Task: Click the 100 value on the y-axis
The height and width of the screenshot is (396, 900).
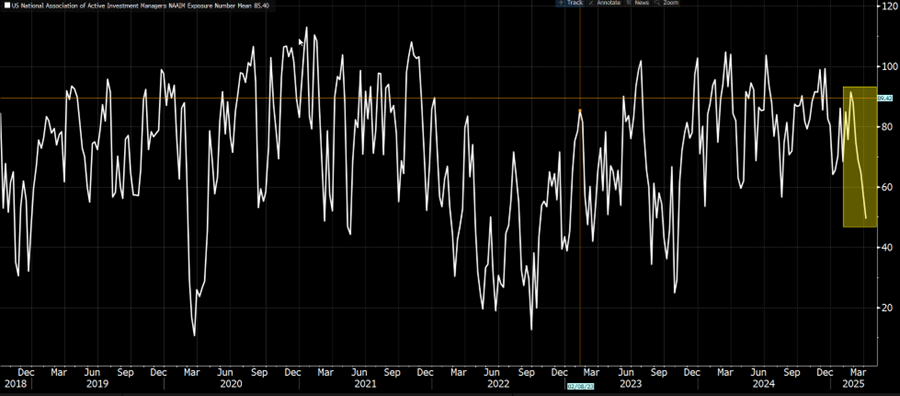Action: (x=889, y=67)
